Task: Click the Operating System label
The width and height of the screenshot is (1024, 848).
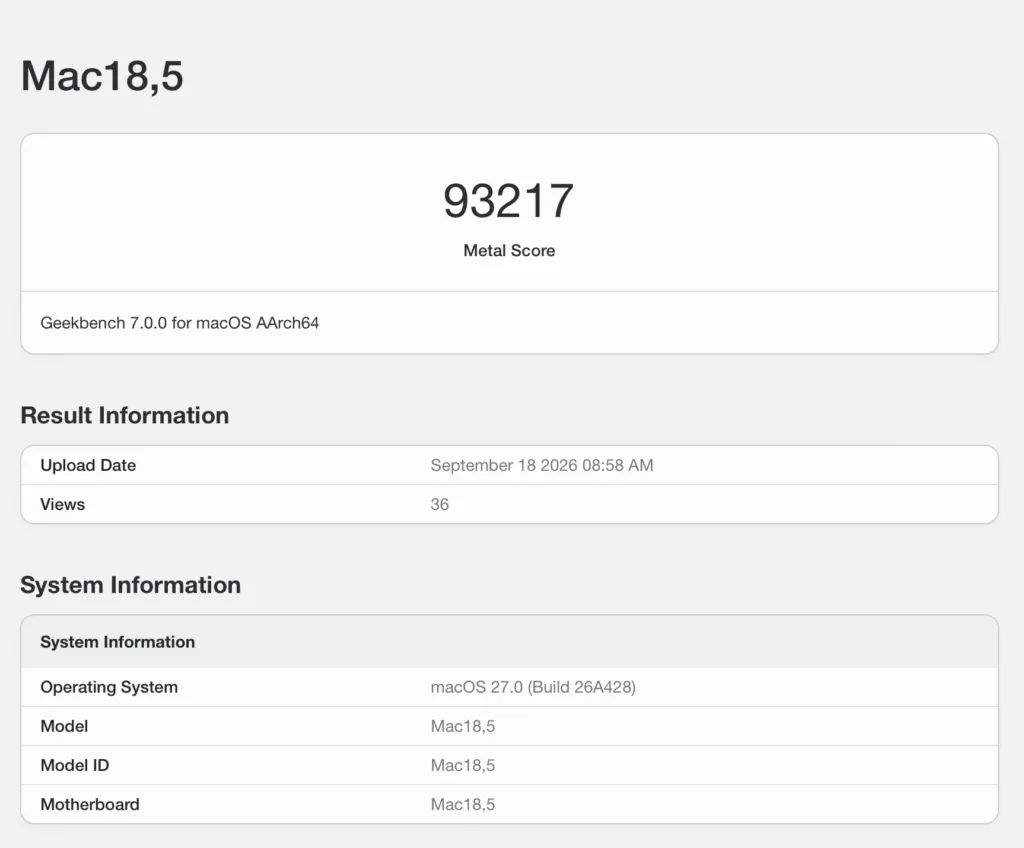Action: (109, 687)
